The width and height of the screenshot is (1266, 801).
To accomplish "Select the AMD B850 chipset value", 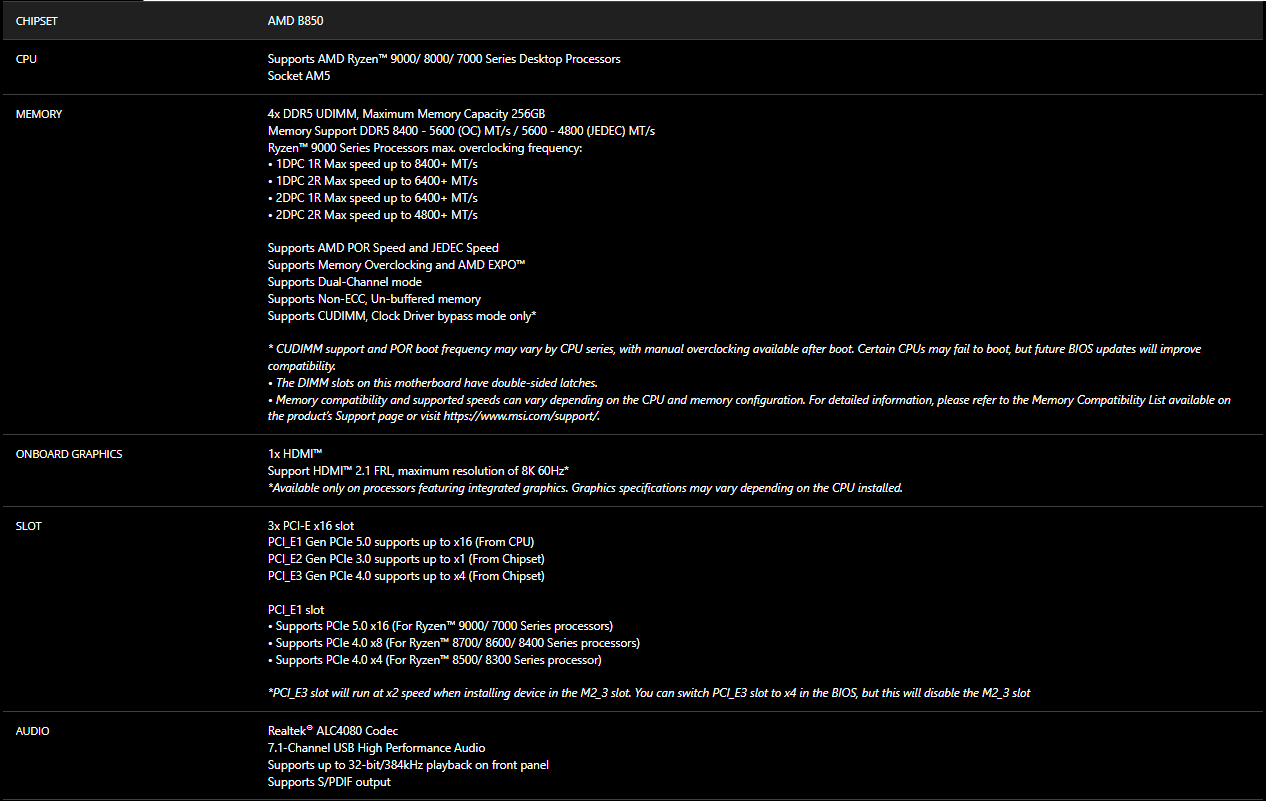I will click(296, 20).
